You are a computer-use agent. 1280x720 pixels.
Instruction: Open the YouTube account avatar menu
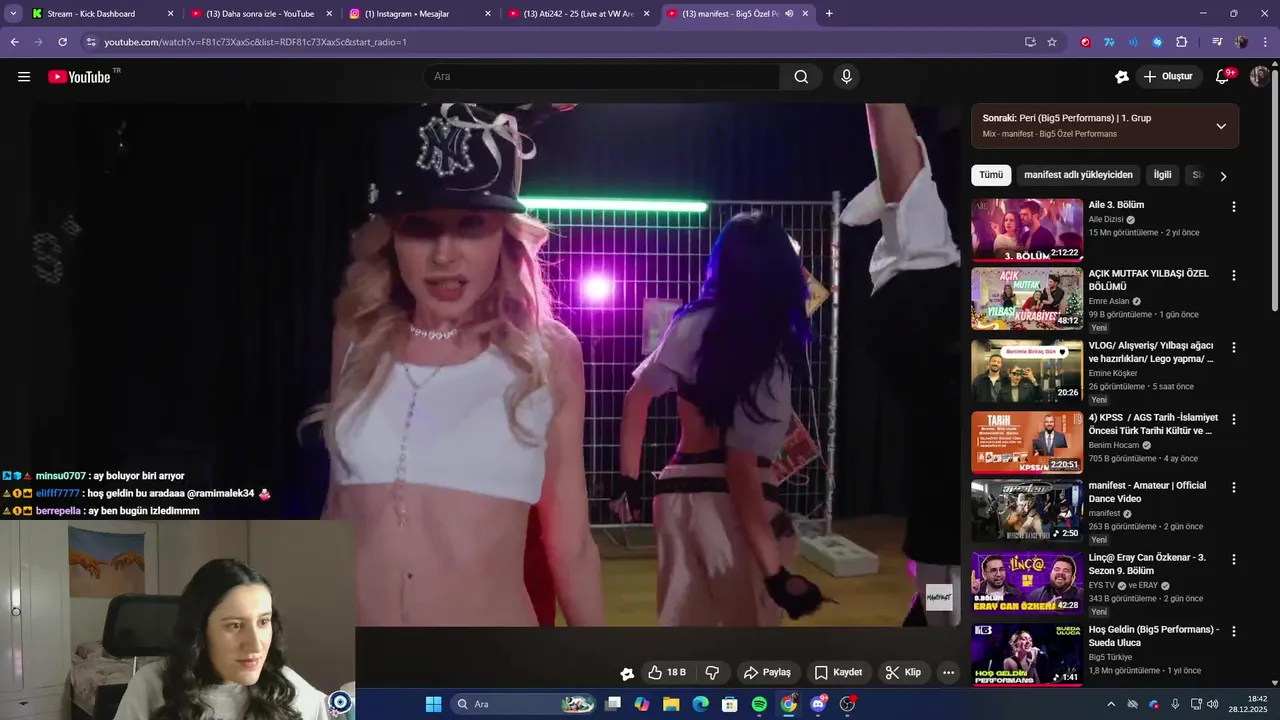point(1260,77)
